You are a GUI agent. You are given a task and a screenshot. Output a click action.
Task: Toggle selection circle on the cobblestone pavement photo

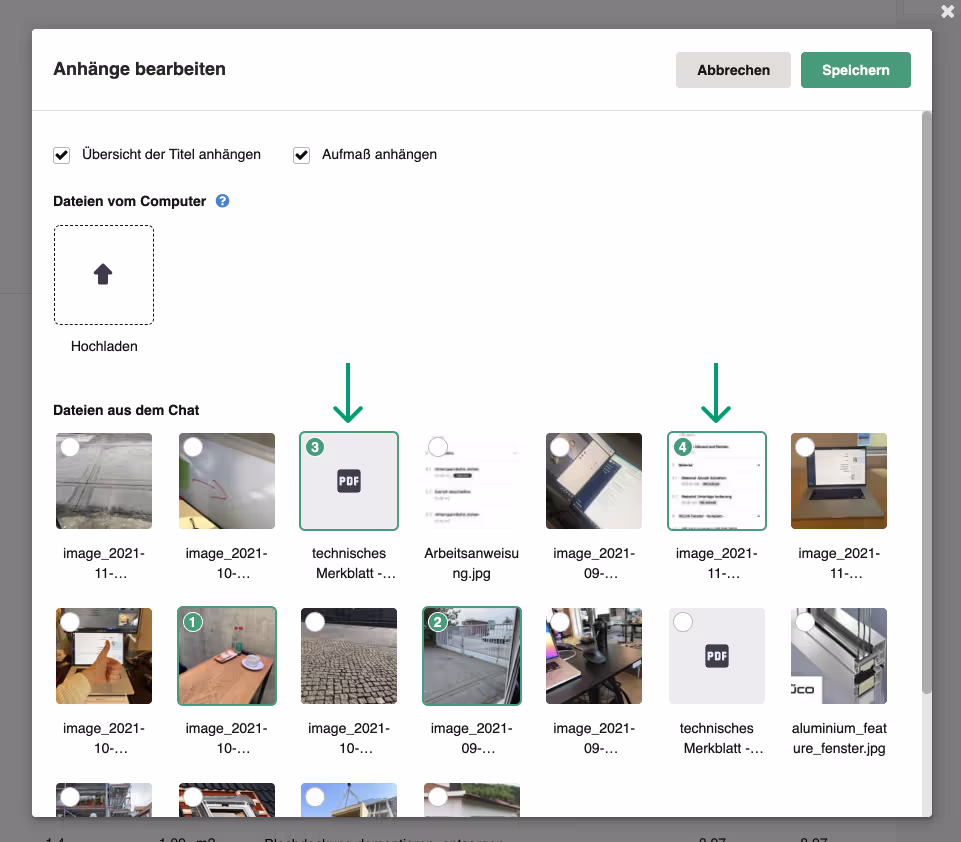click(x=315, y=622)
